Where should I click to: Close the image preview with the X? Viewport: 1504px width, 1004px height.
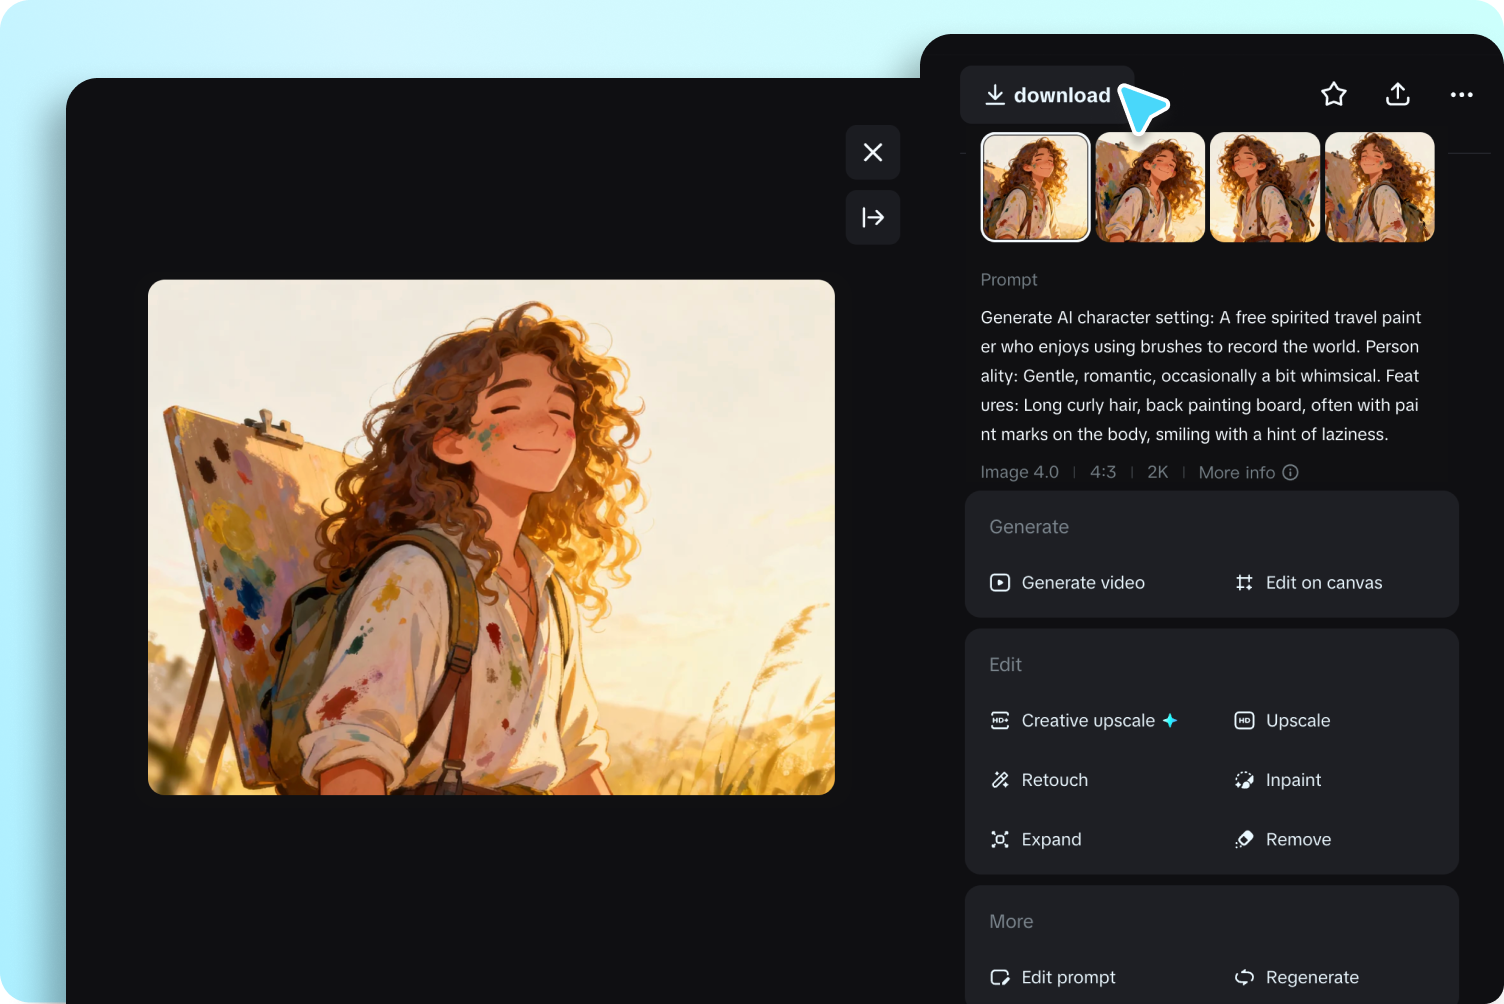pos(873,152)
